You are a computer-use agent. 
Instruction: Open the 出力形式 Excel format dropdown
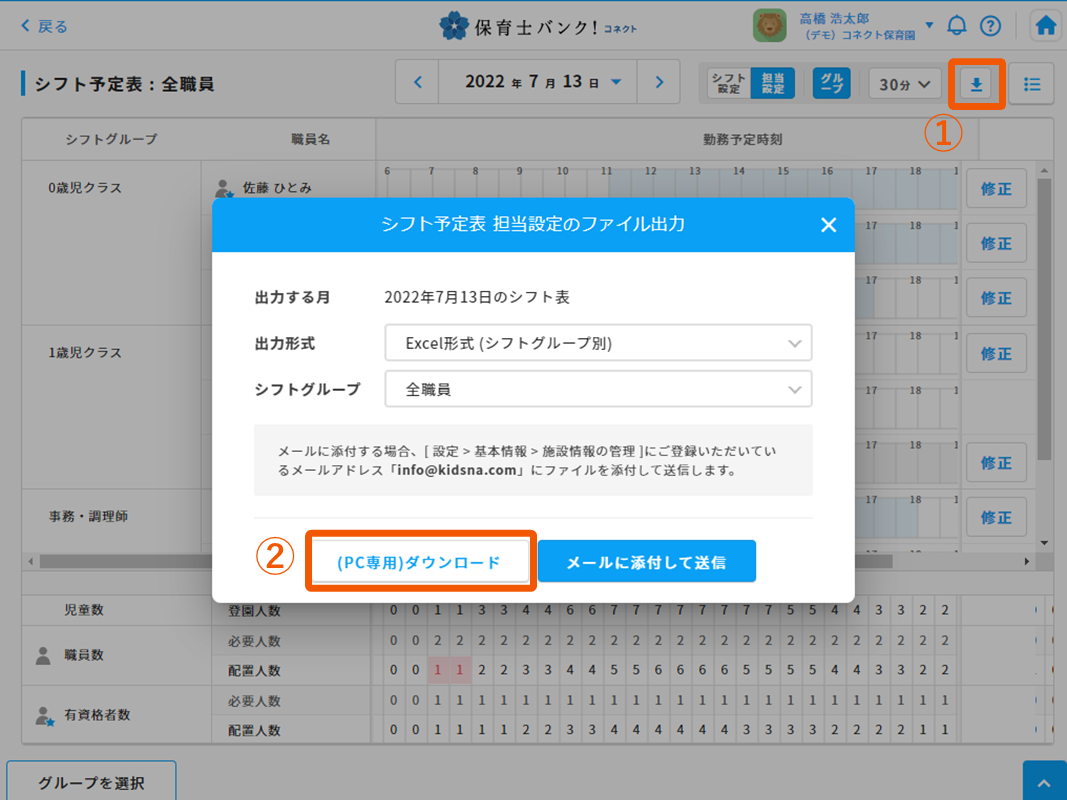pos(598,343)
